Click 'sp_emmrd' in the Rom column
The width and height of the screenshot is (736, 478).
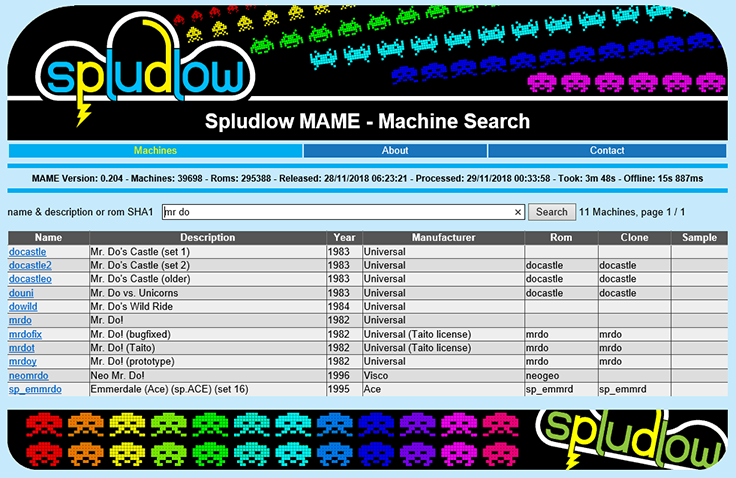[549, 389]
